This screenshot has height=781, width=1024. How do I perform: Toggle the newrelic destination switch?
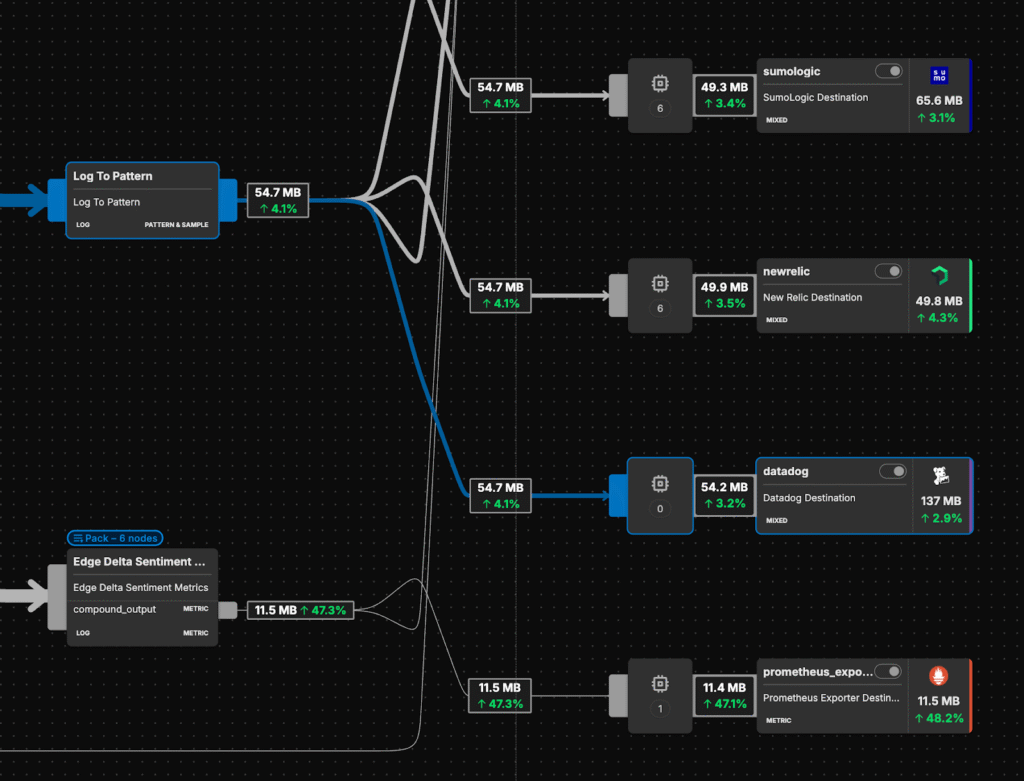[888, 272]
